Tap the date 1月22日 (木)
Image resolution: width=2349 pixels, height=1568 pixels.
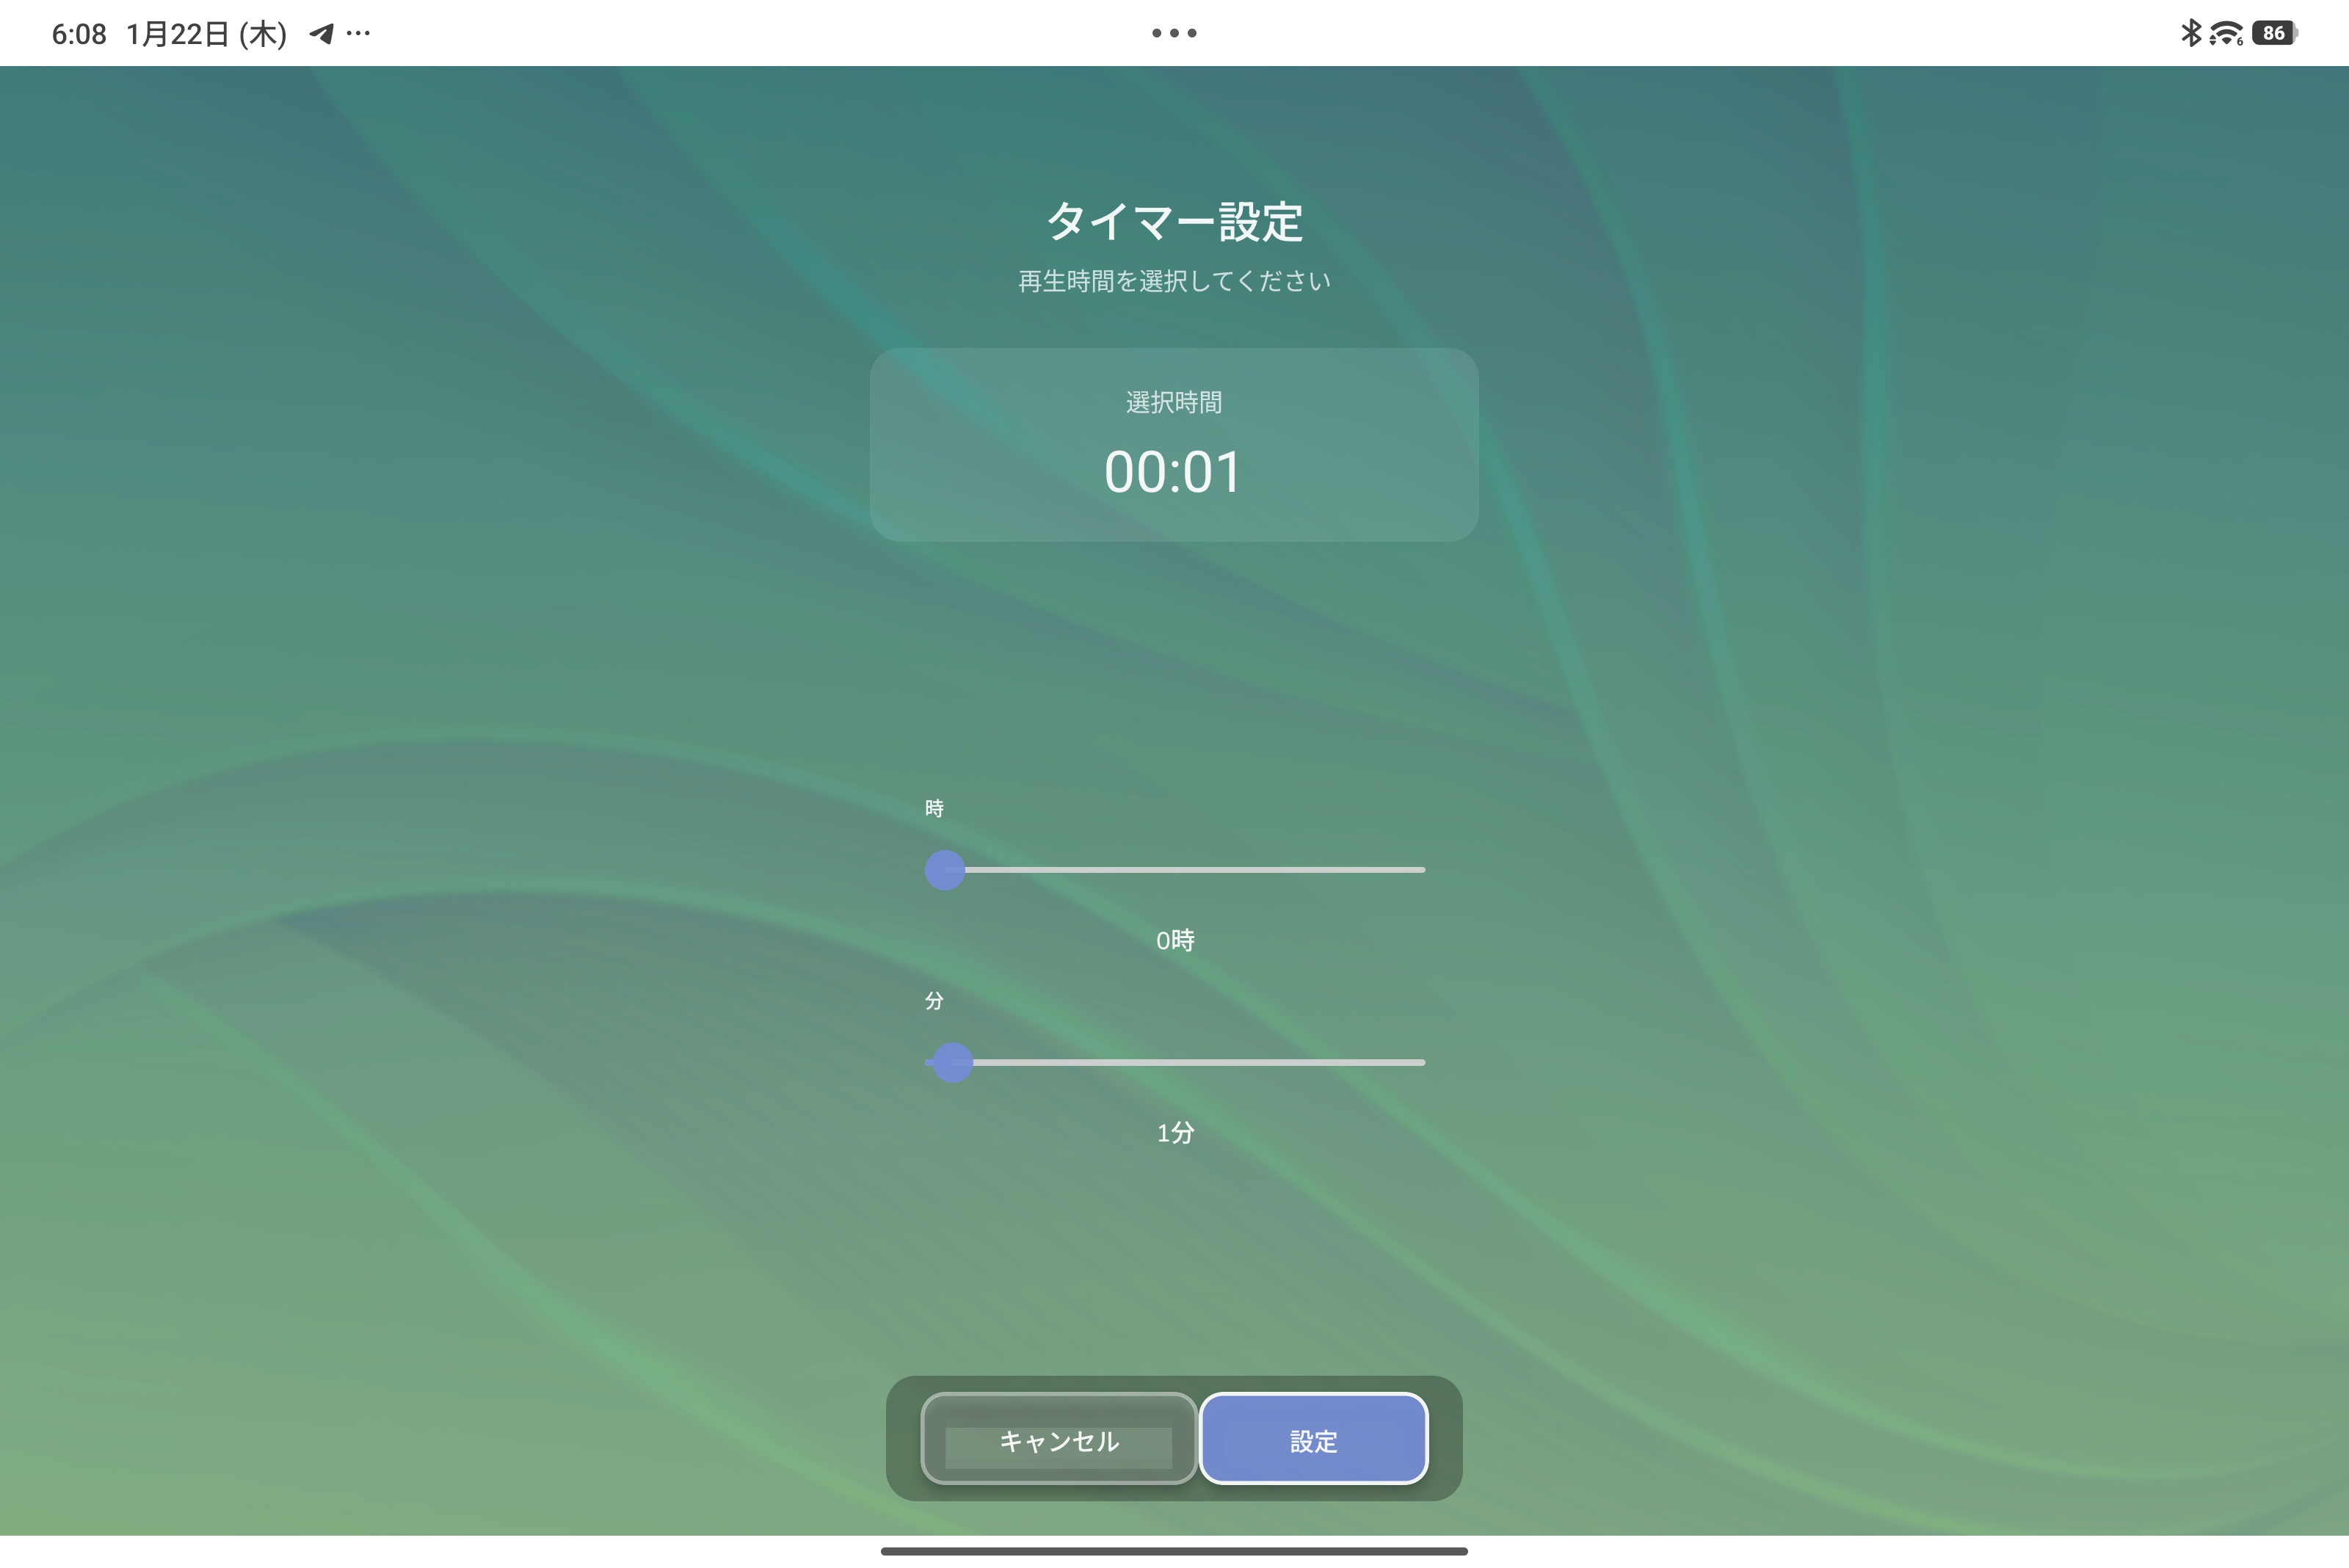coord(206,34)
